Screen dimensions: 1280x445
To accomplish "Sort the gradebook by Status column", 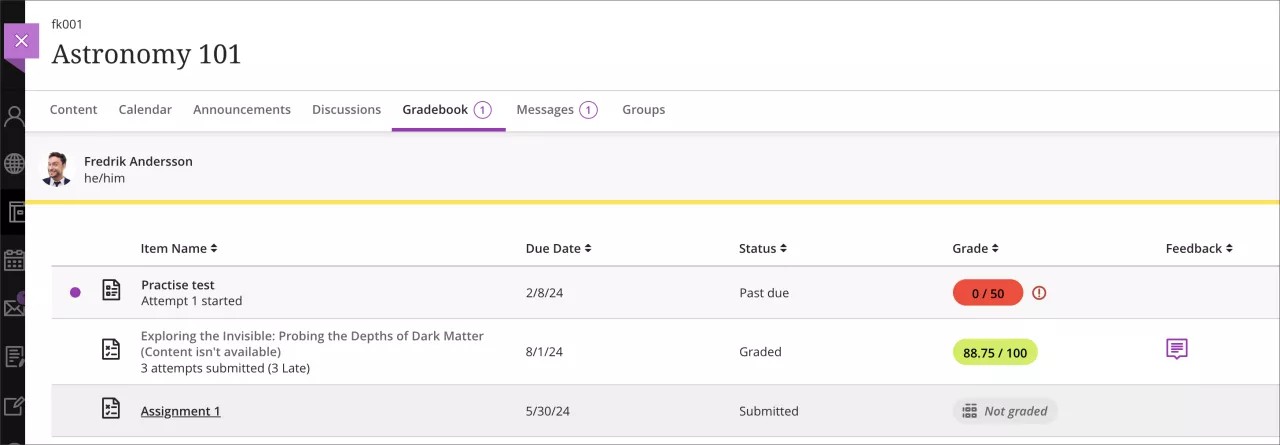I will tap(762, 248).
